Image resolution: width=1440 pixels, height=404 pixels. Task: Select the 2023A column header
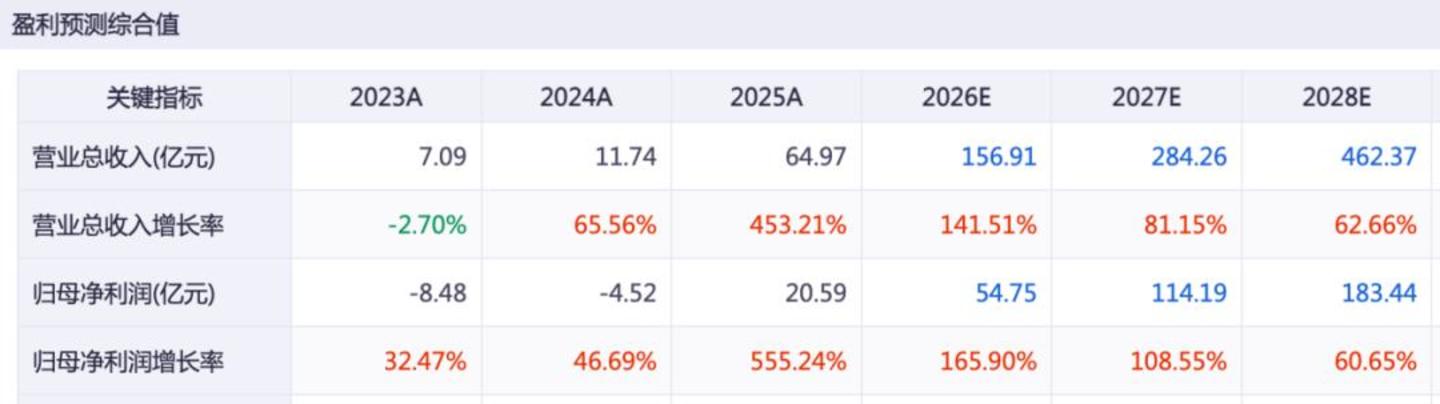pos(386,98)
